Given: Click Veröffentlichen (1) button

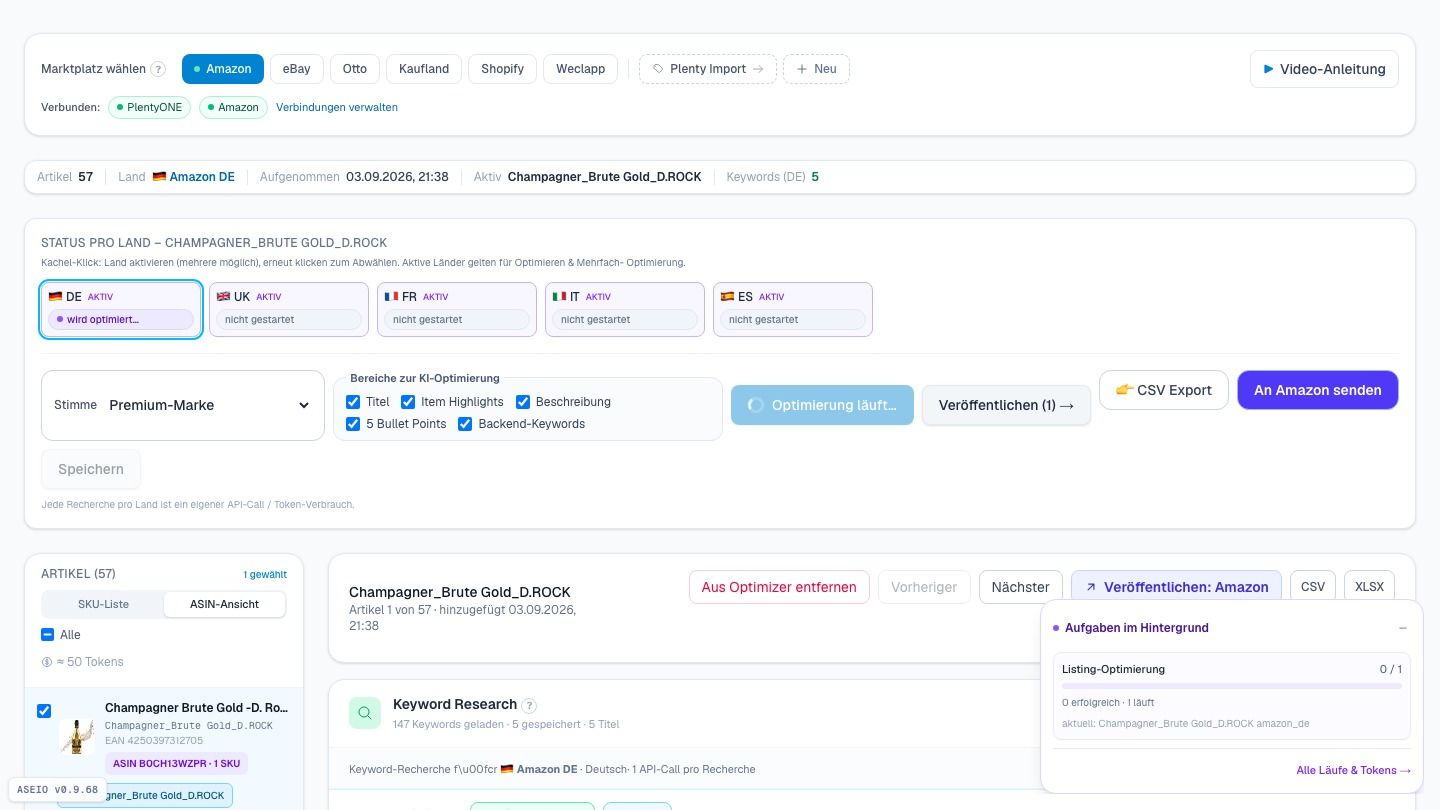Looking at the screenshot, I should (x=1006, y=405).
